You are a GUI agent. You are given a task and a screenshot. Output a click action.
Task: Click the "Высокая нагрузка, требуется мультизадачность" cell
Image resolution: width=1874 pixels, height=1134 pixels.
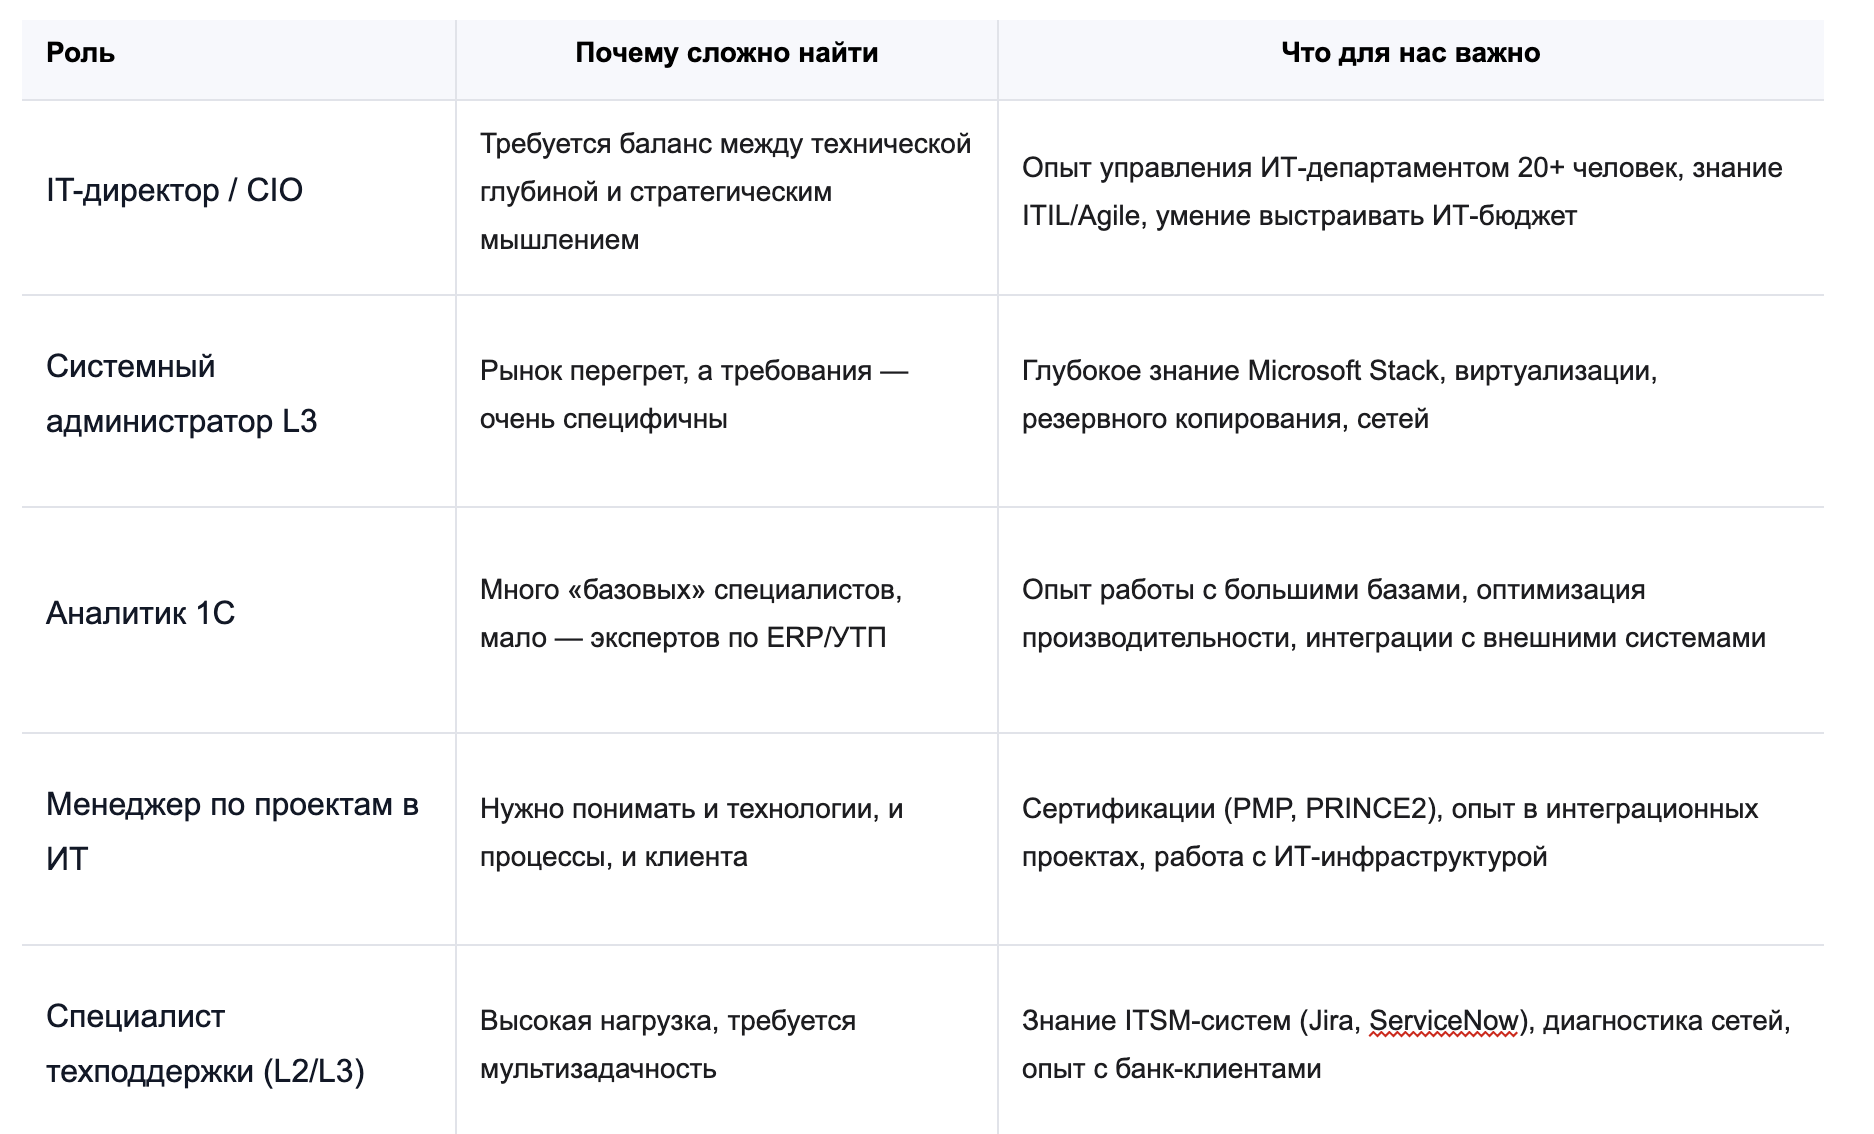(x=668, y=1045)
